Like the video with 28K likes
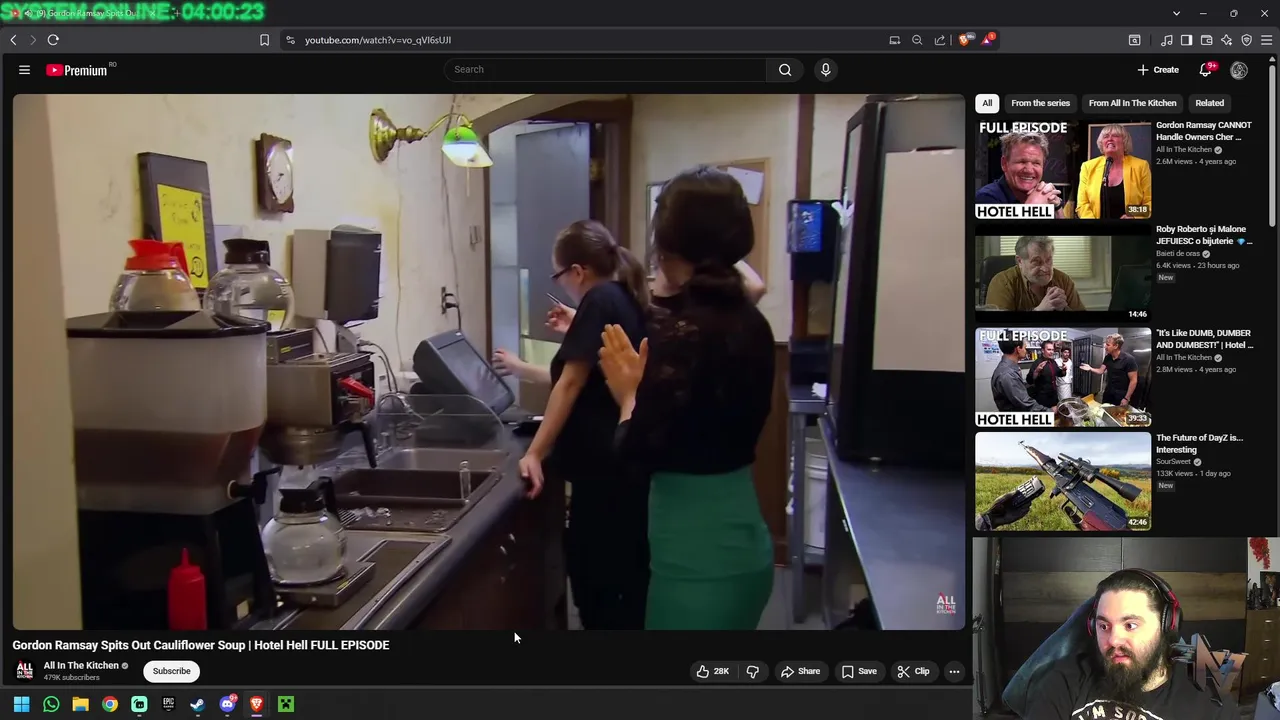Screen dimensions: 1280x720 click(x=712, y=671)
